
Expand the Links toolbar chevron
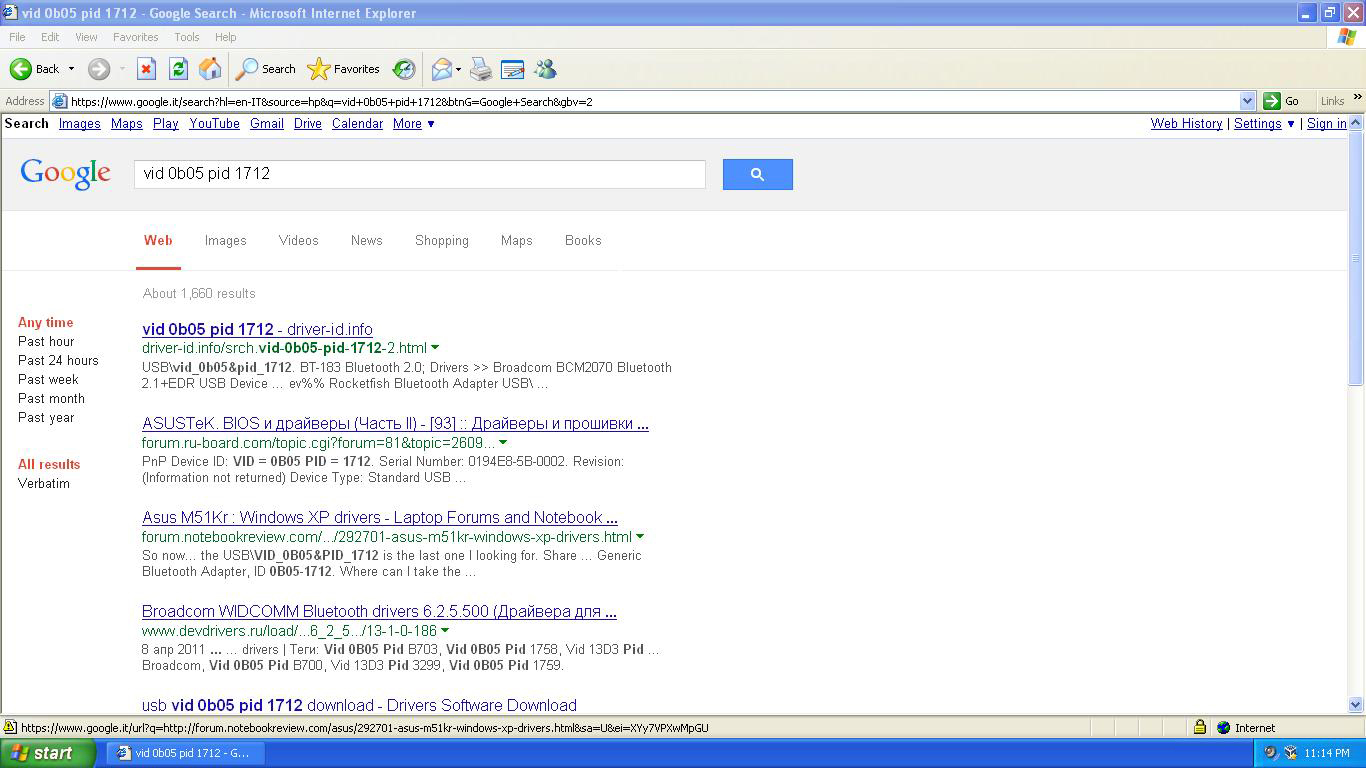click(x=1357, y=97)
